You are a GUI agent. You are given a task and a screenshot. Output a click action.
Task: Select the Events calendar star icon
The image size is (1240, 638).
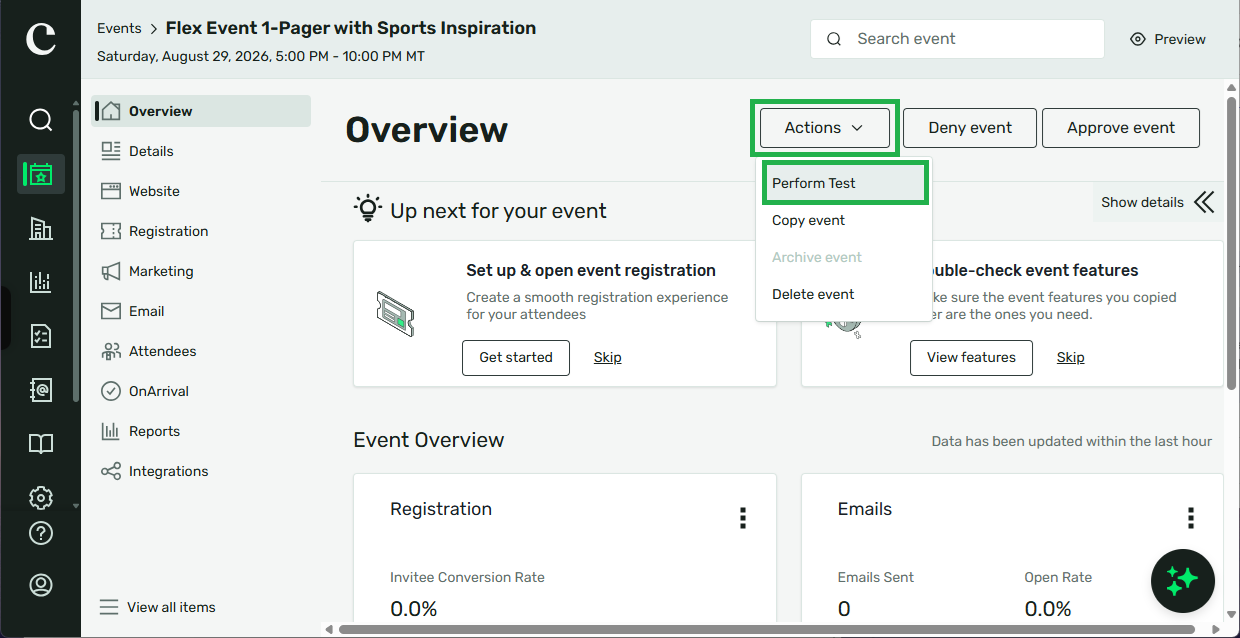(40, 174)
